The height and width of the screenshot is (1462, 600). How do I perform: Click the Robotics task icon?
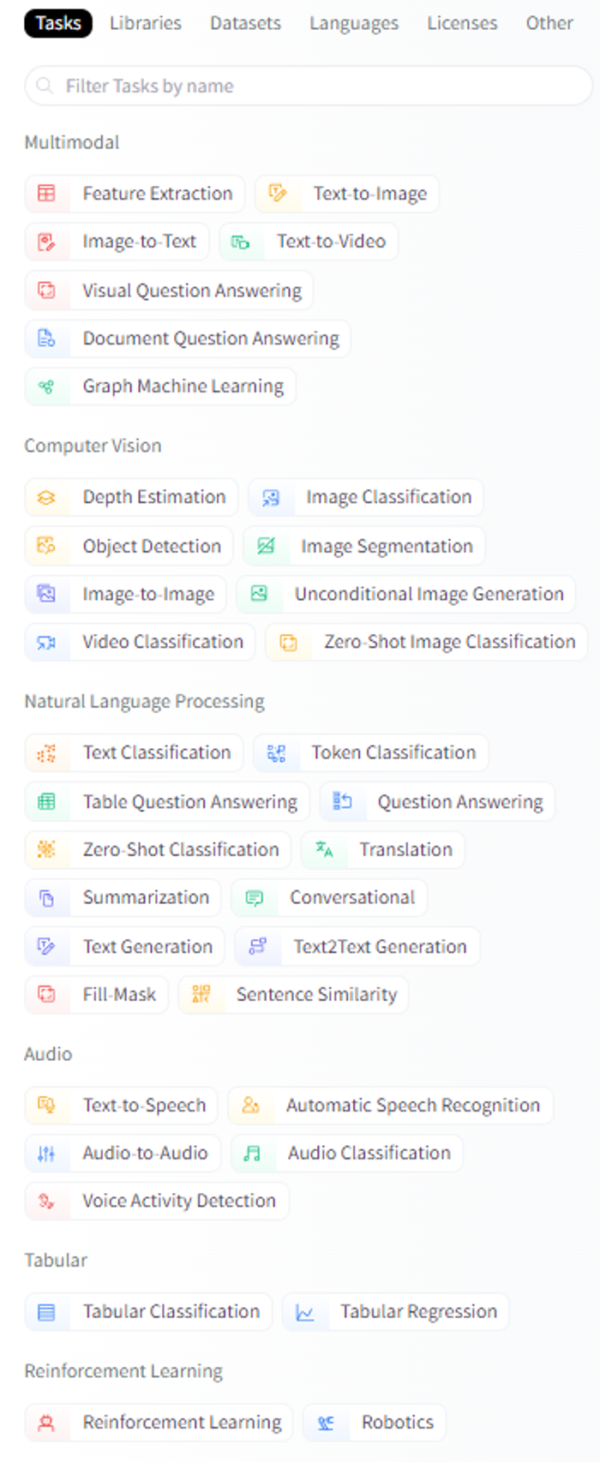tap(325, 1422)
